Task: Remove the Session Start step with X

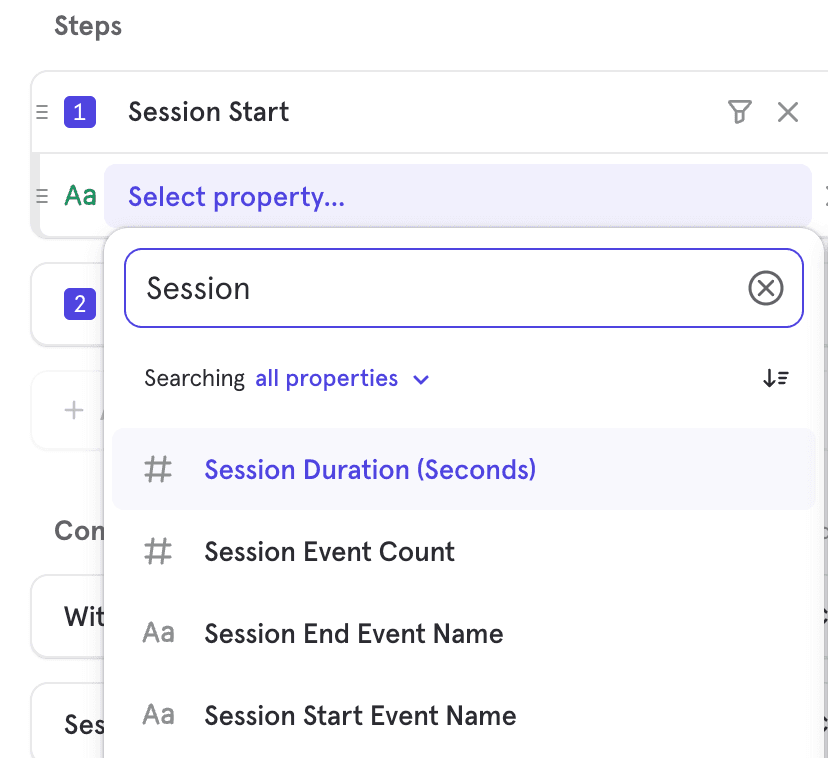Action: [x=788, y=112]
